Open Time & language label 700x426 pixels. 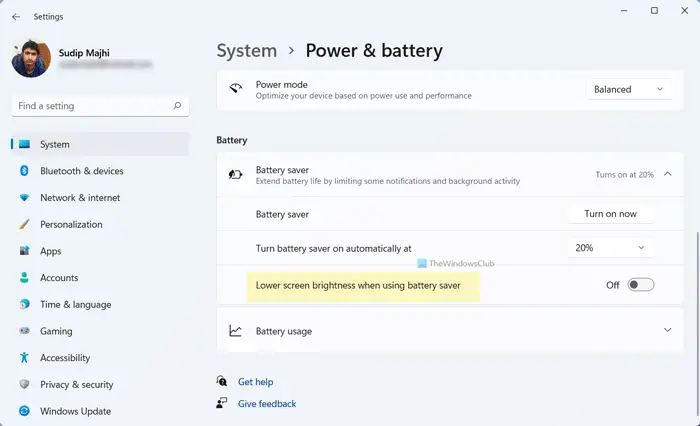(75, 305)
